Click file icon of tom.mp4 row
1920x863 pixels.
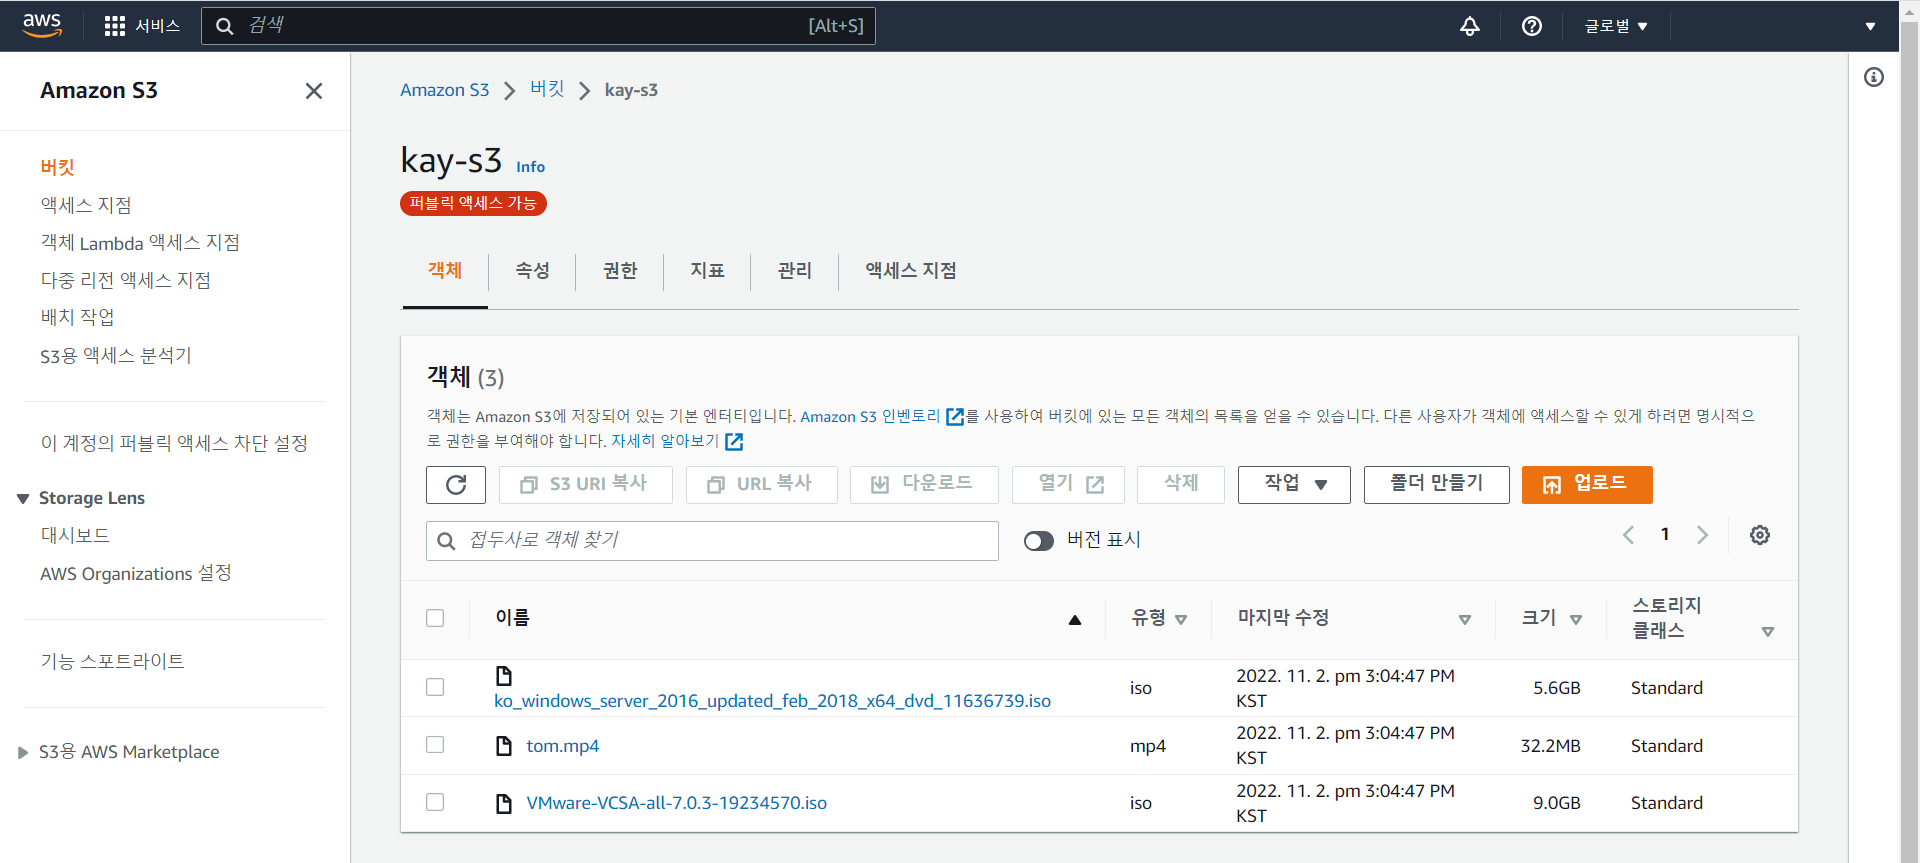504,746
